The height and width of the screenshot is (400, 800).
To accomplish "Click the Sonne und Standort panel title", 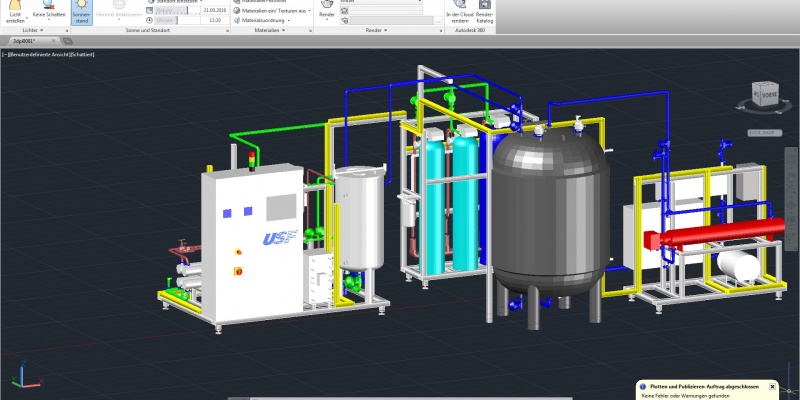I will (x=147, y=30).
